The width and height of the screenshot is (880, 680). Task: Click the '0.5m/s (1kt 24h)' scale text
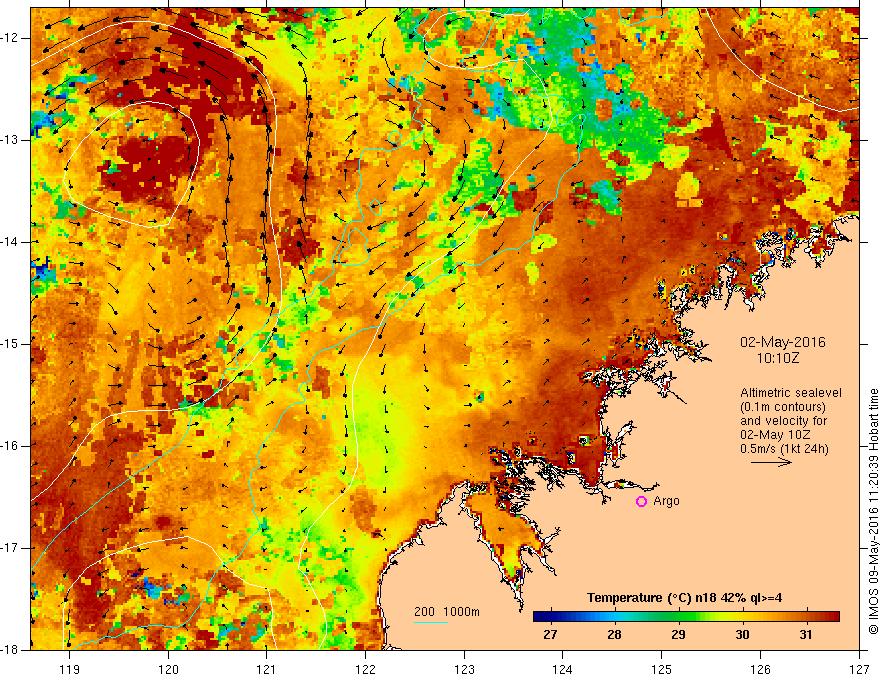[x=784, y=449]
